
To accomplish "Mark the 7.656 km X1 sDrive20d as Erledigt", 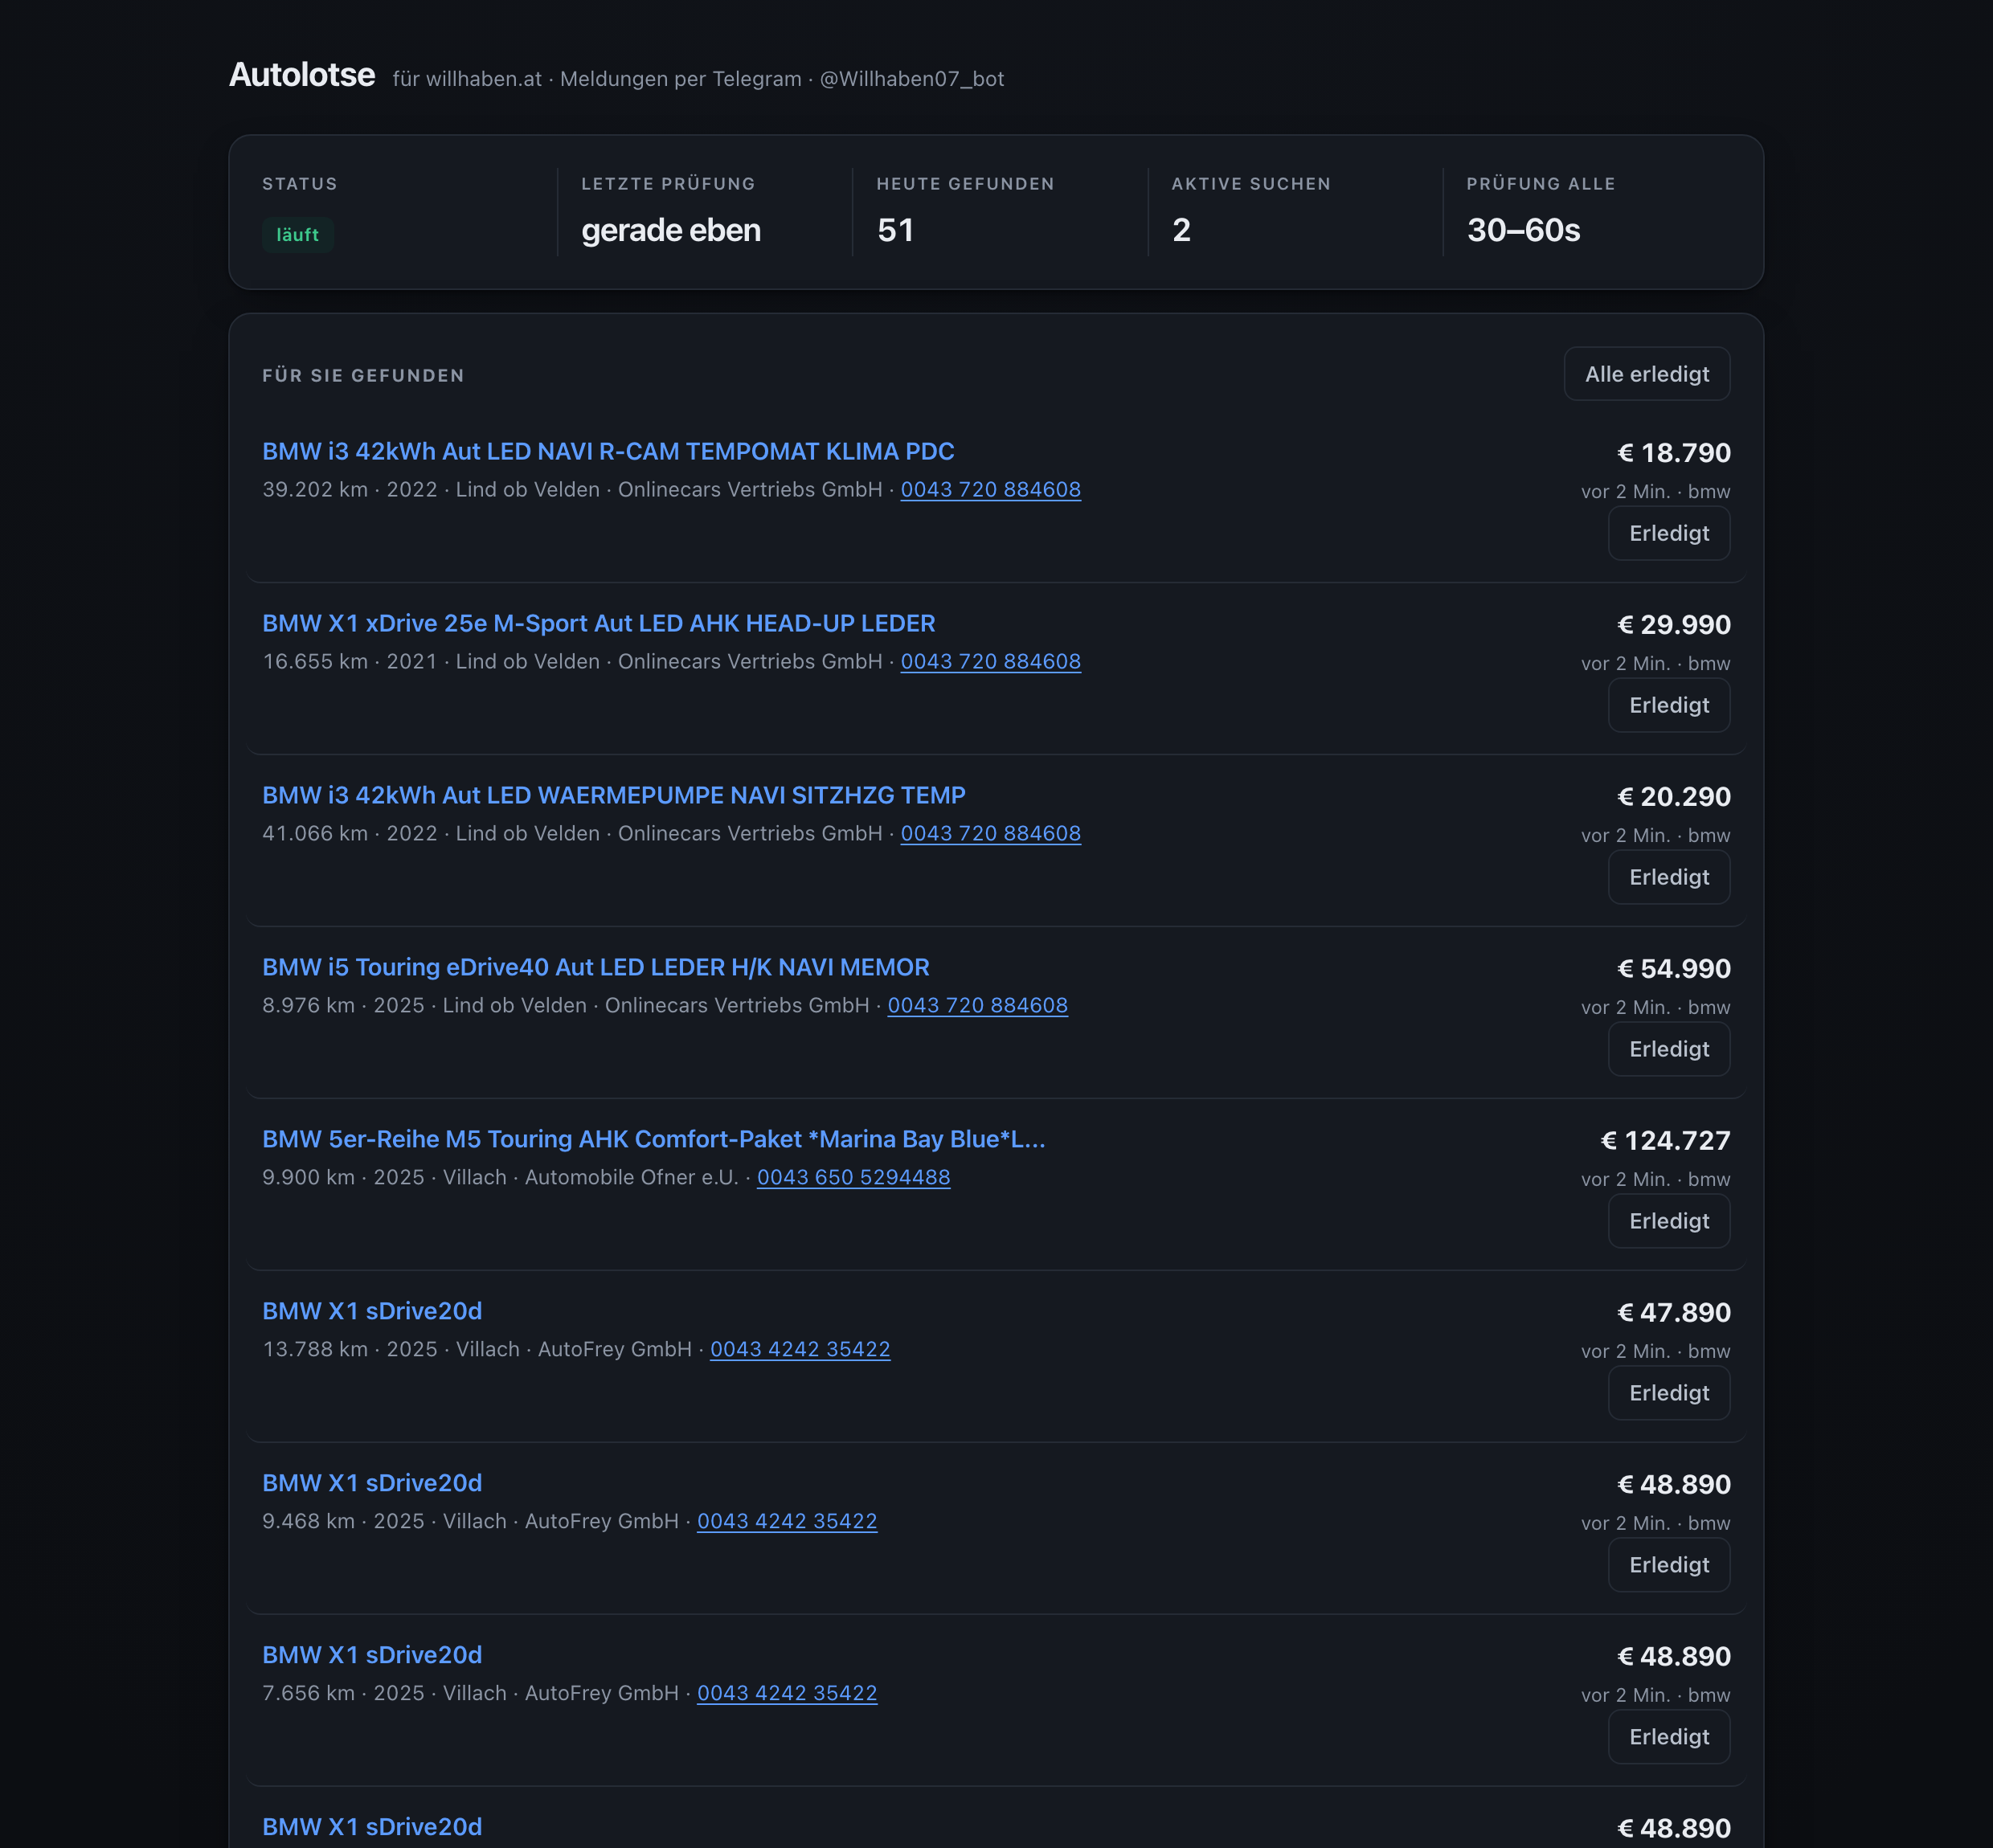I will pyautogui.click(x=1669, y=1737).
